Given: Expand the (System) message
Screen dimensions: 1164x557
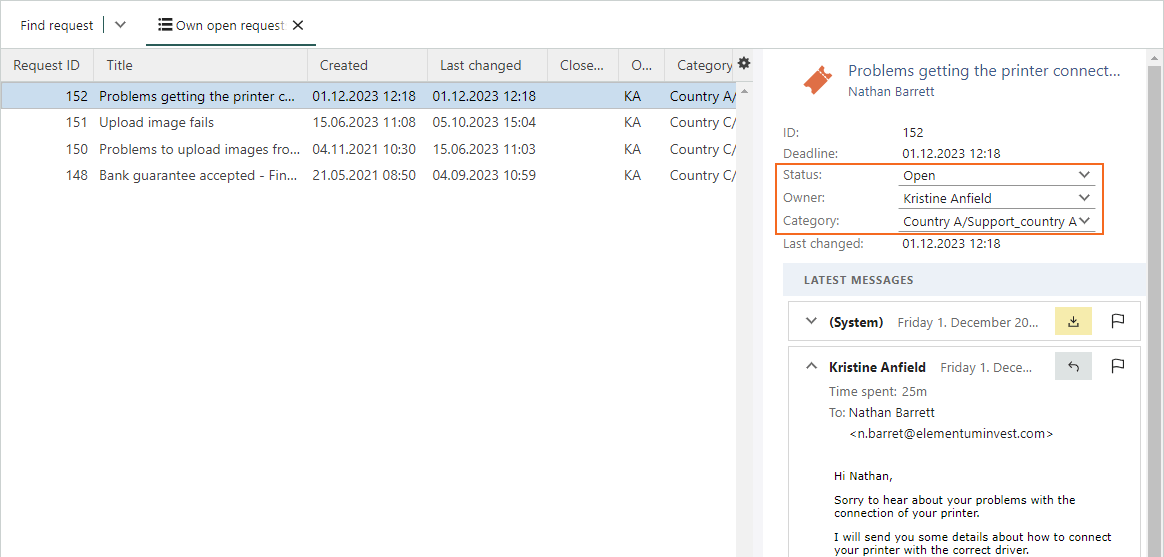Looking at the screenshot, I should 811,322.
